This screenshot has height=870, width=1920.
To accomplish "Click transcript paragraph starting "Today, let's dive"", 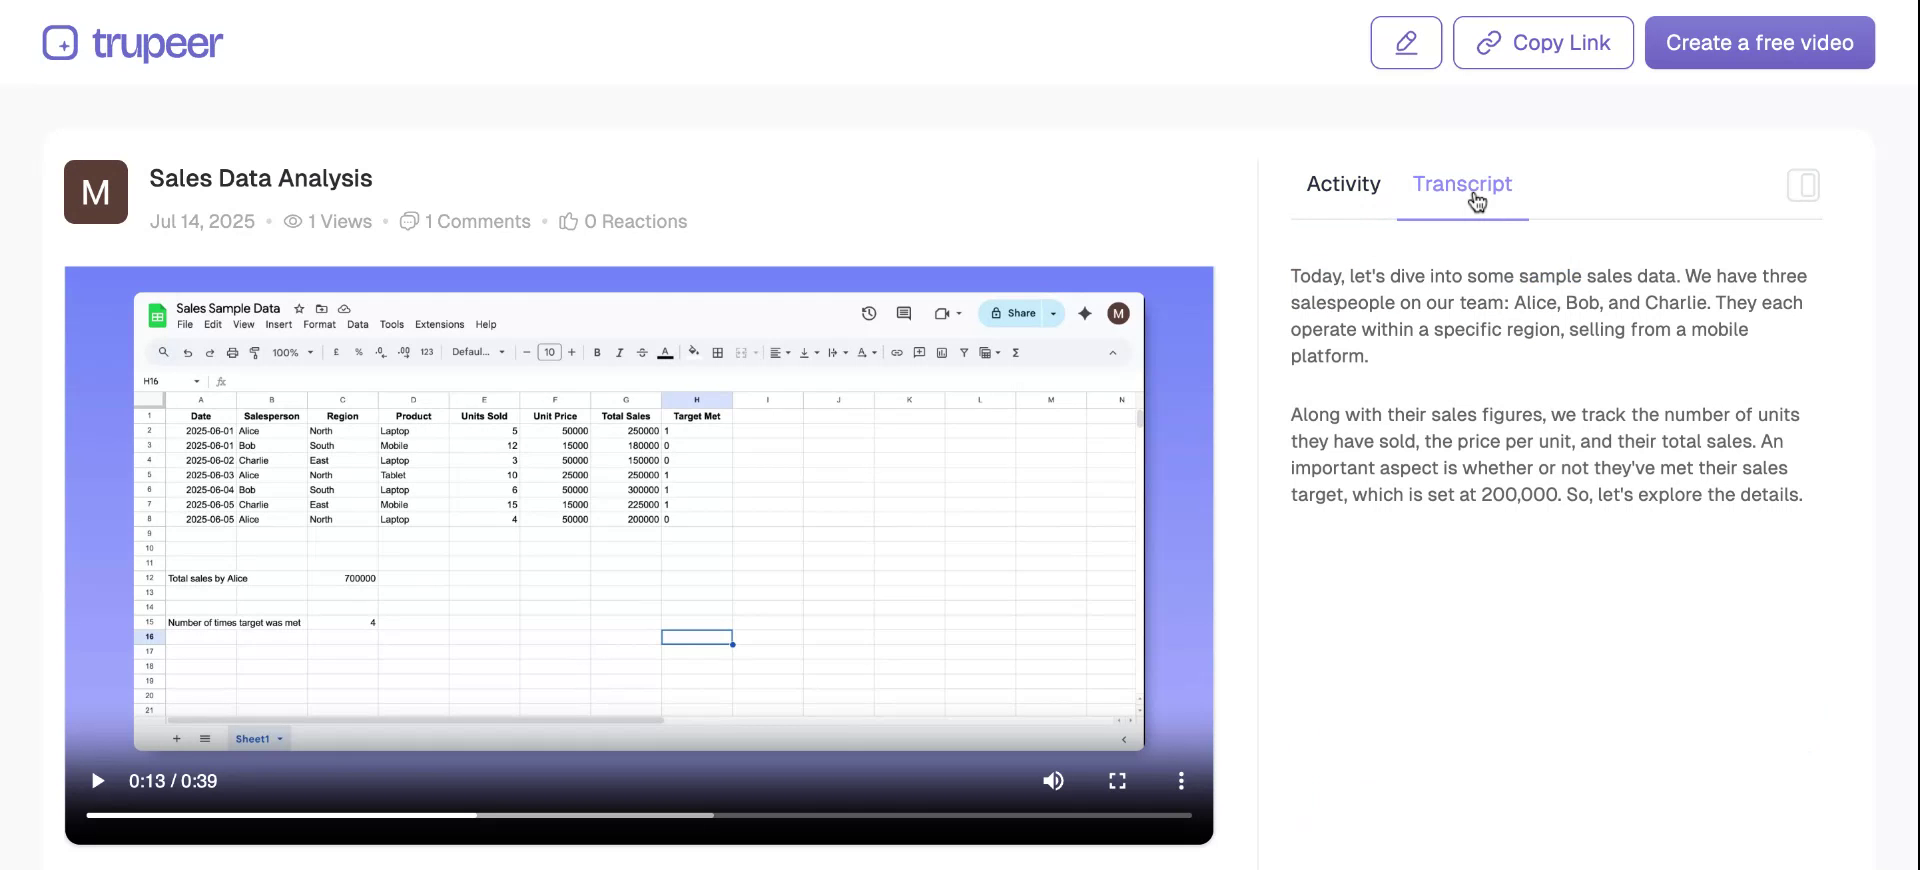I will [1549, 316].
